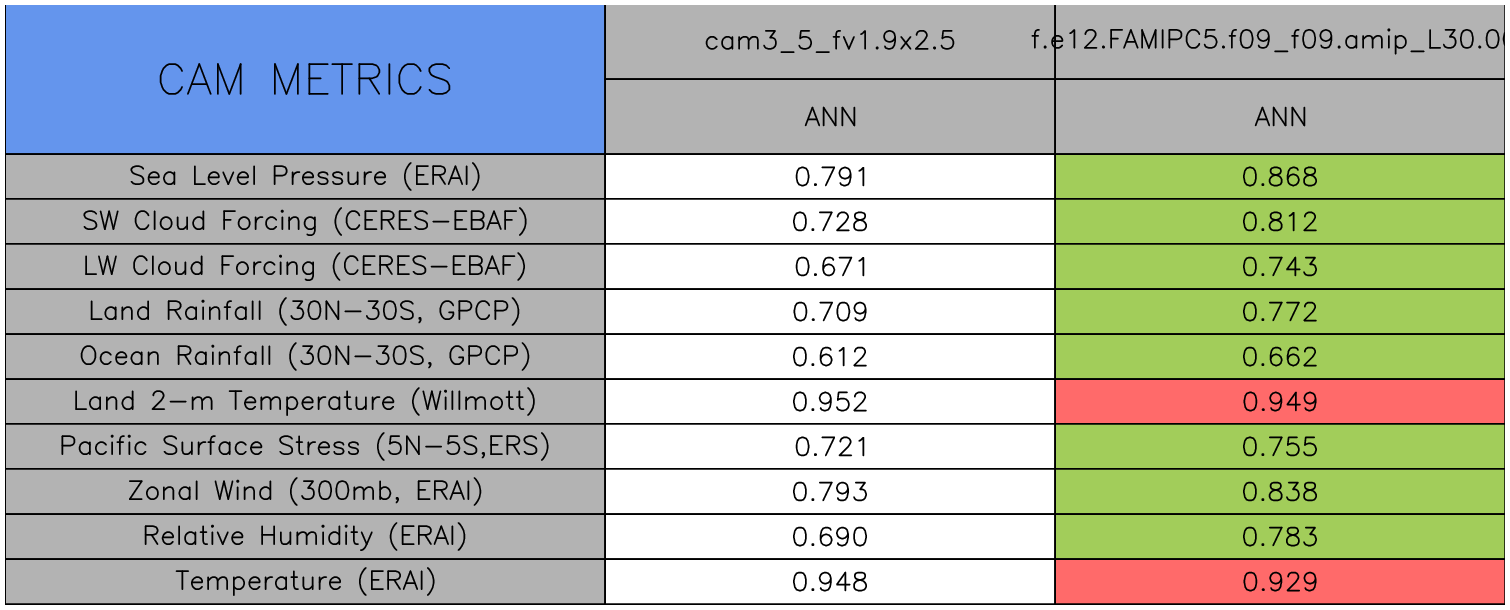The image size is (1510, 610).
Task: Click the Pacific Surface Stress row label
Action: [305, 446]
